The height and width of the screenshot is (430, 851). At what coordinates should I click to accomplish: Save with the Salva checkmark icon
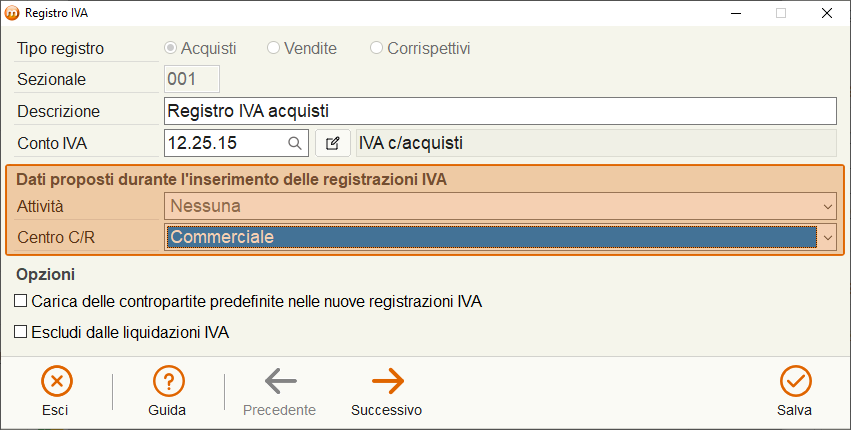pos(795,381)
